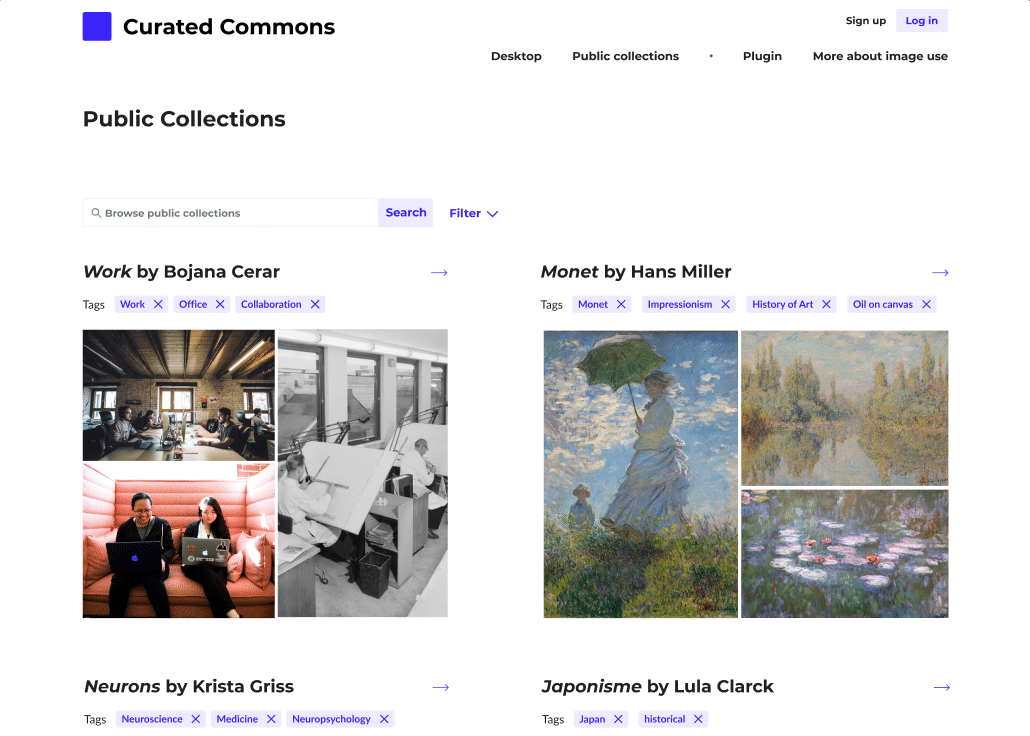Open the Plugin page
1030x736 pixels.
pos(762,56)
